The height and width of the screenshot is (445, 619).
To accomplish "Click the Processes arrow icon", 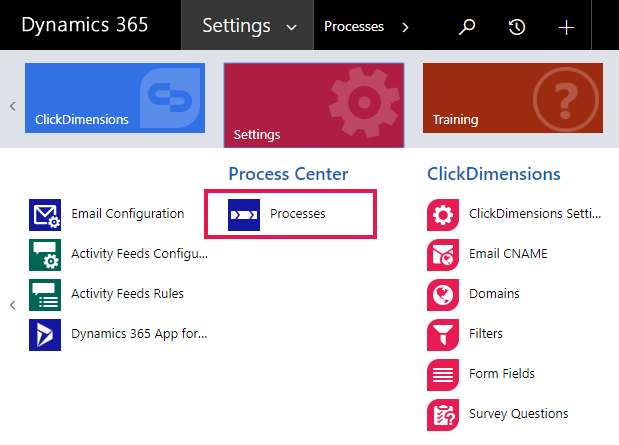I will (244, 215).
